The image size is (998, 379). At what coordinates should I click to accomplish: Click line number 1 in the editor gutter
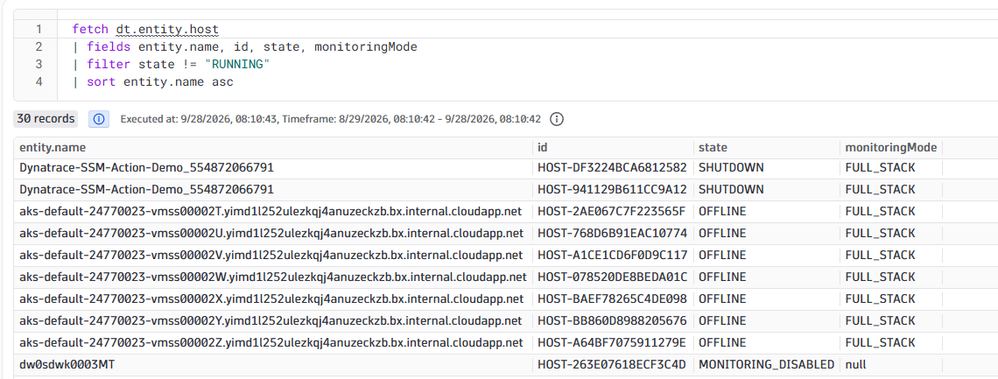[x=39, y=29]
